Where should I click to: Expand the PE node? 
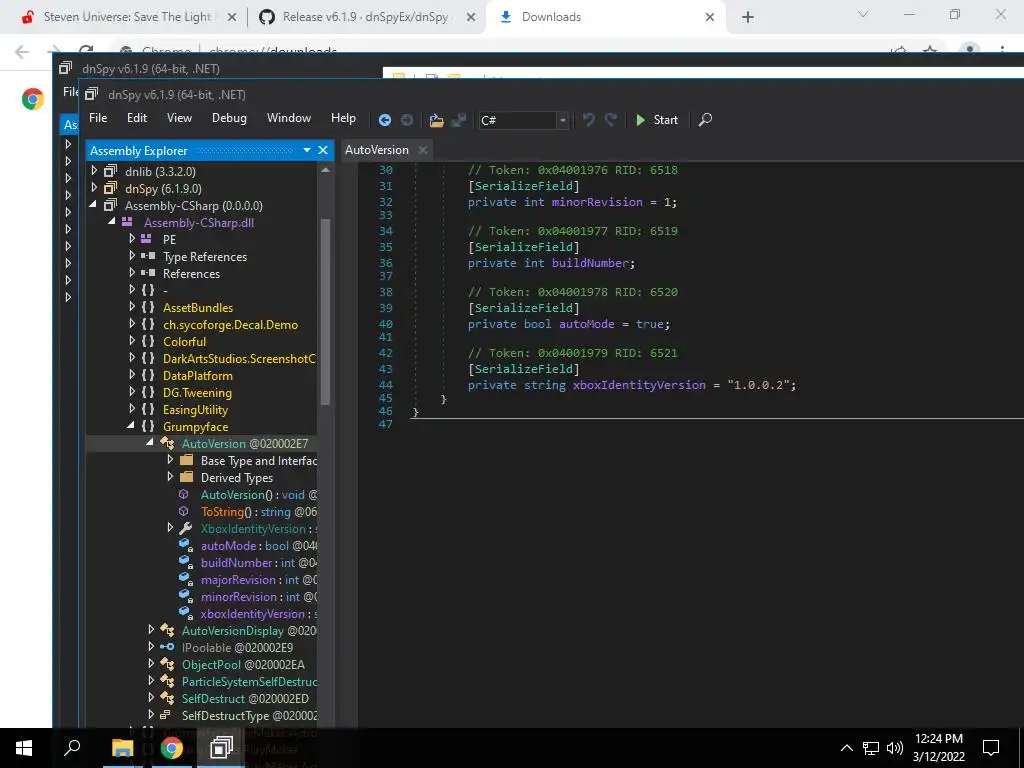[132, 239]
